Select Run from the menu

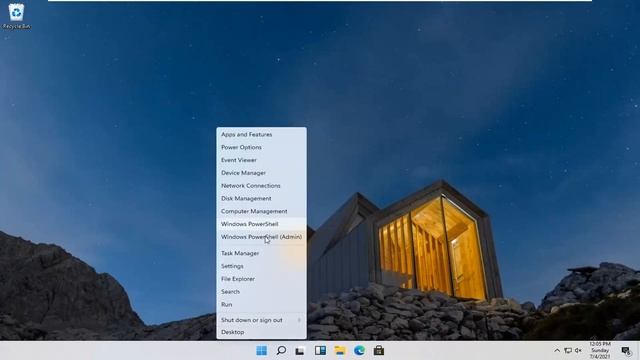click(262, 304)
